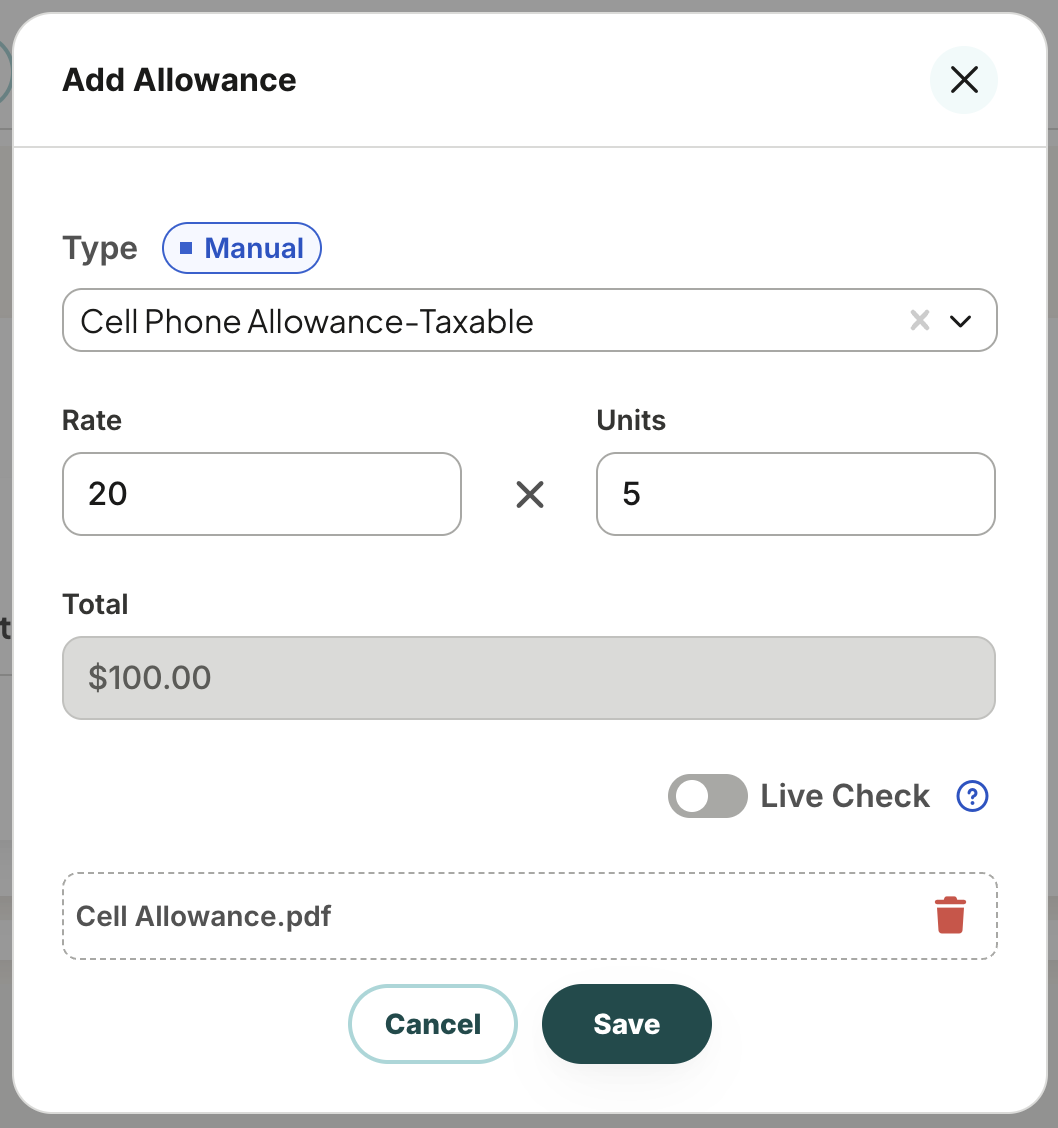Click the Manual type badge
The image size is (1058, 1128).
[x=242, y=248]
